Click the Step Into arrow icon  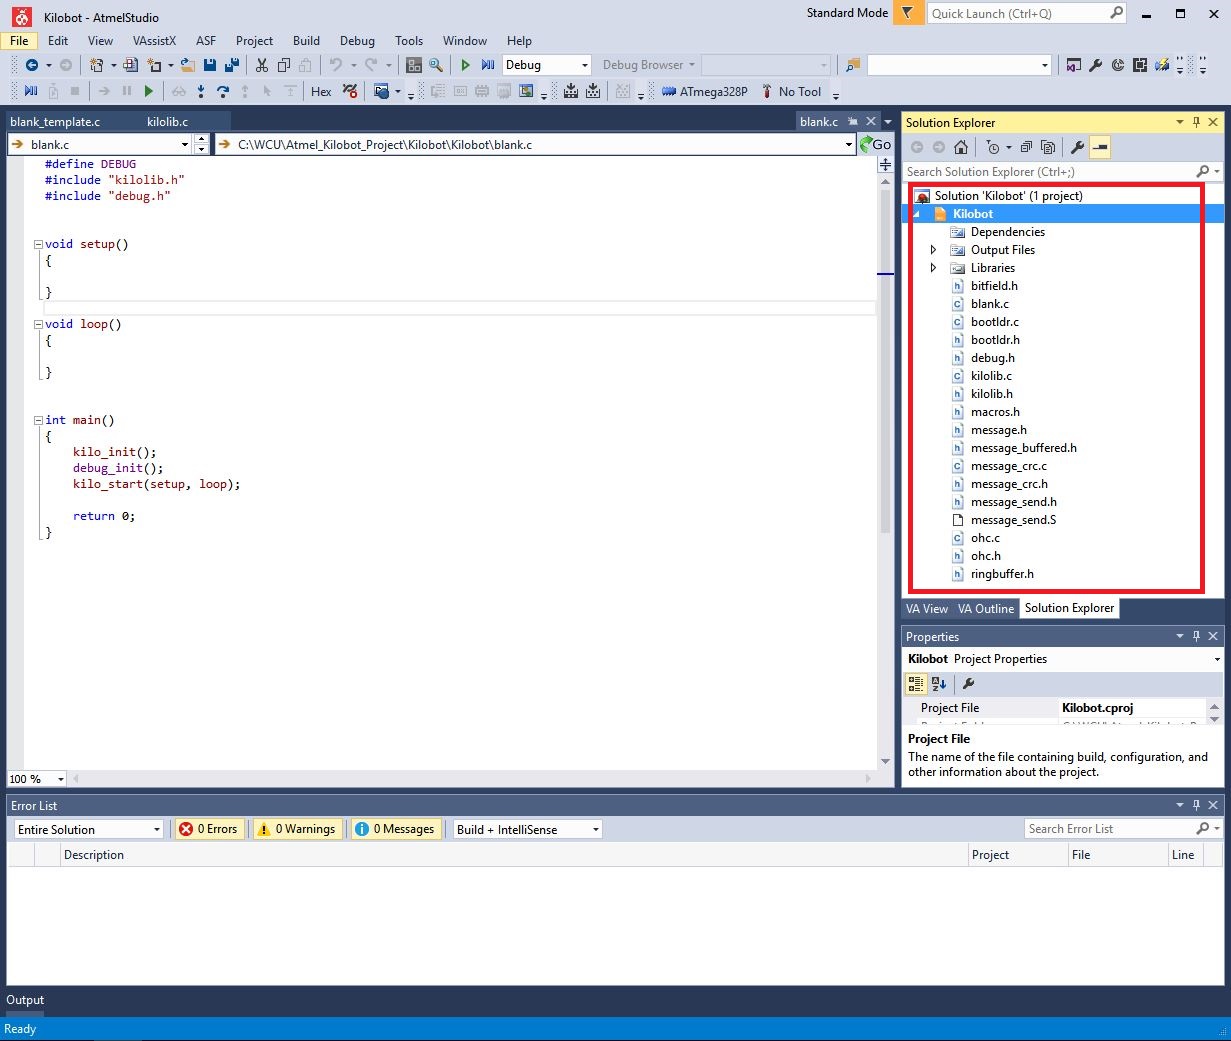[201, 92]
